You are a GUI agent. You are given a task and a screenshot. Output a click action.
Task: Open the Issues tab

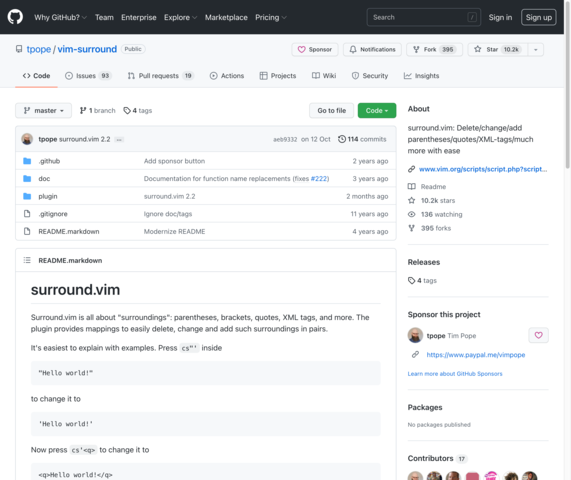pyautogui.click(x=88, y=76)
